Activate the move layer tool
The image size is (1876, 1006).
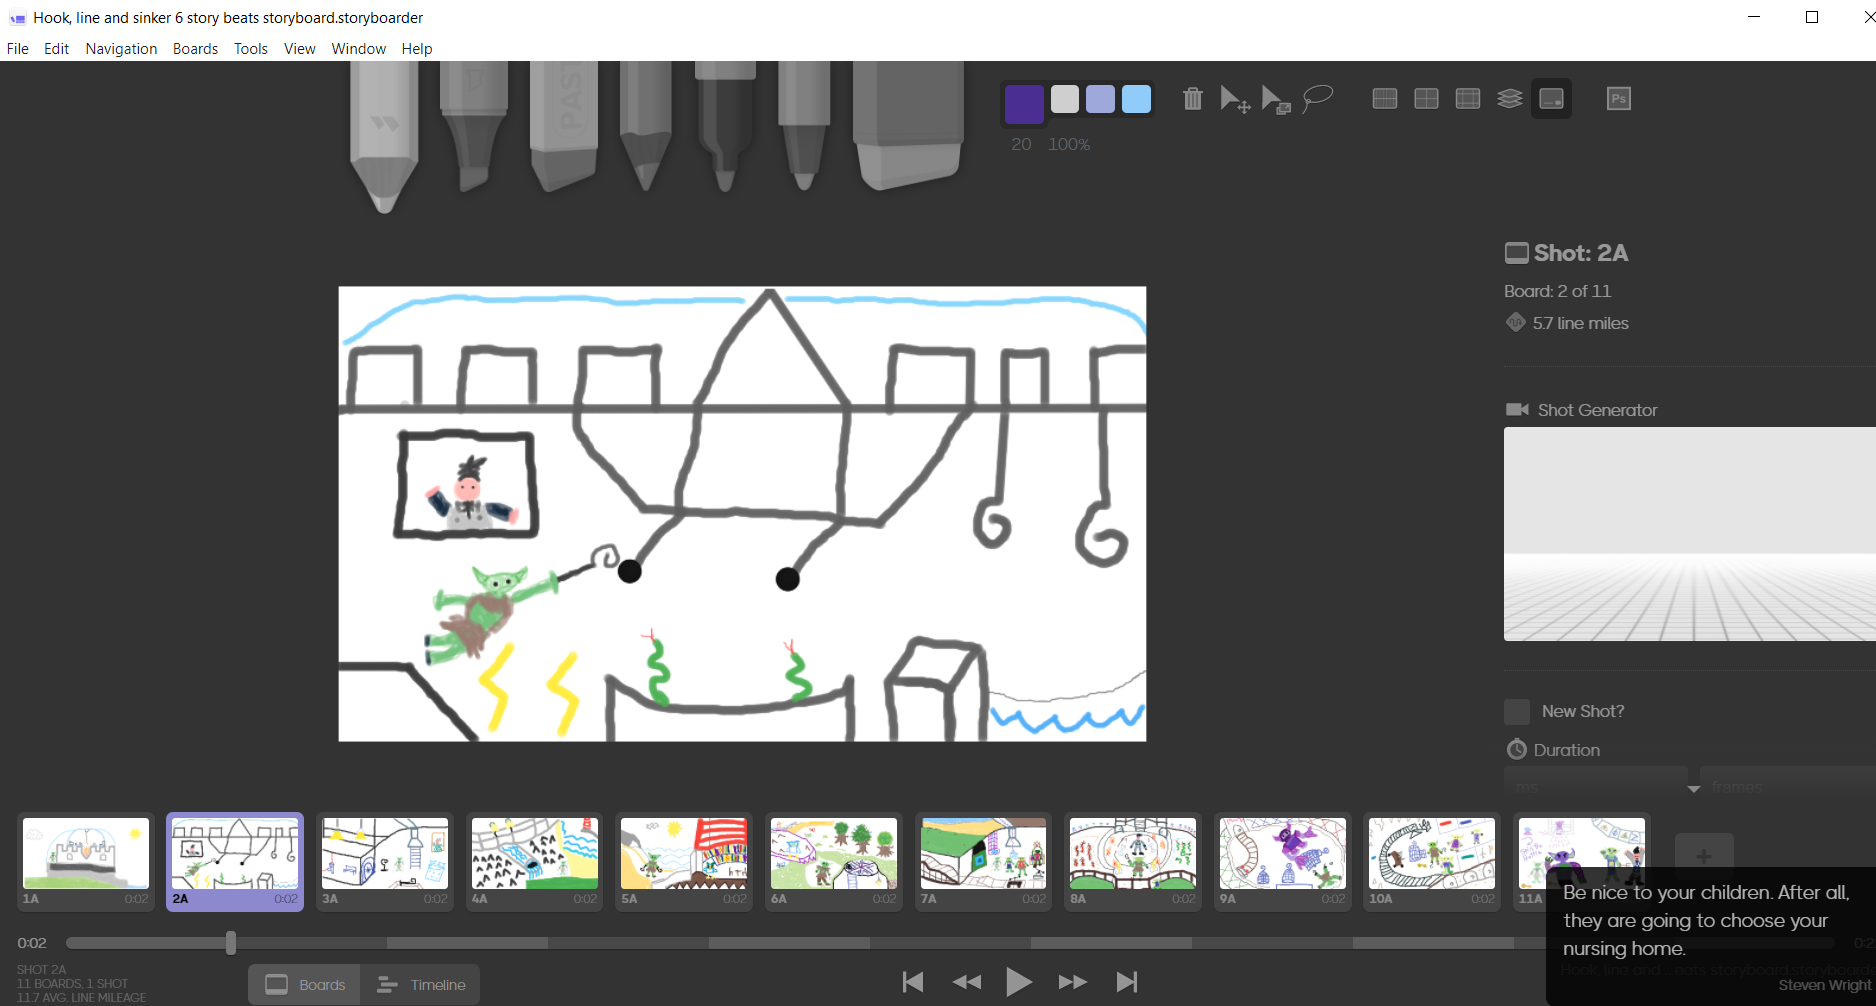coord(1235,99)
